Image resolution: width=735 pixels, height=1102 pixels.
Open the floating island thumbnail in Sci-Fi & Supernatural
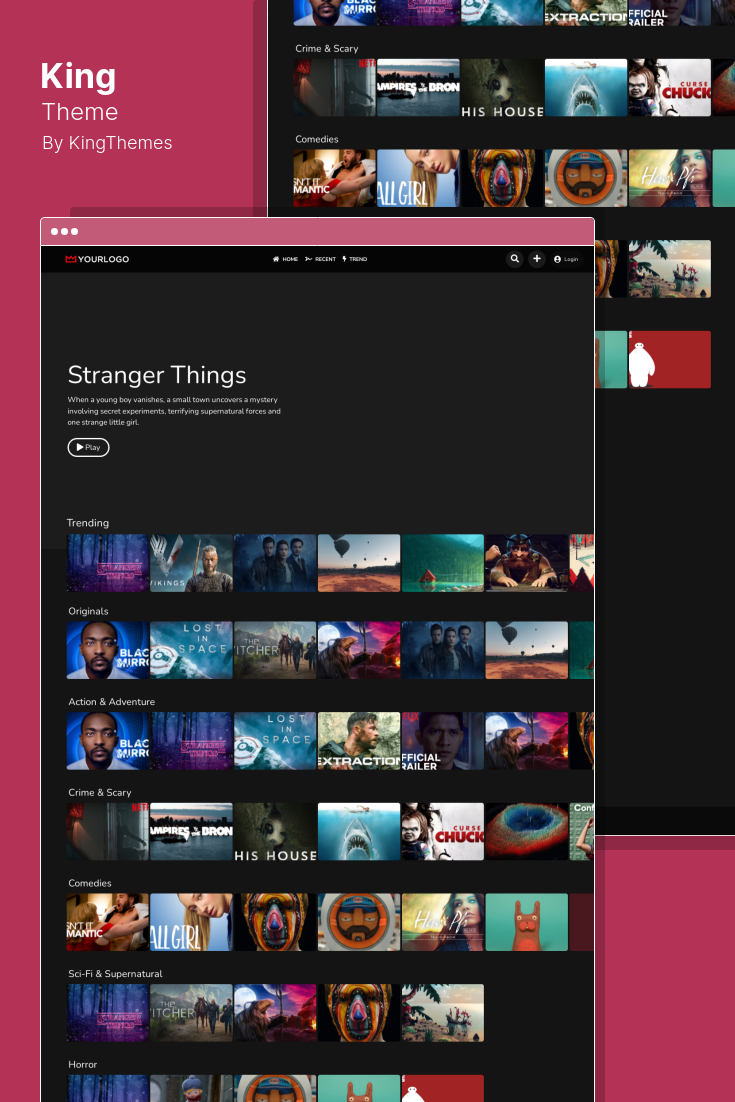point(443,1013)
